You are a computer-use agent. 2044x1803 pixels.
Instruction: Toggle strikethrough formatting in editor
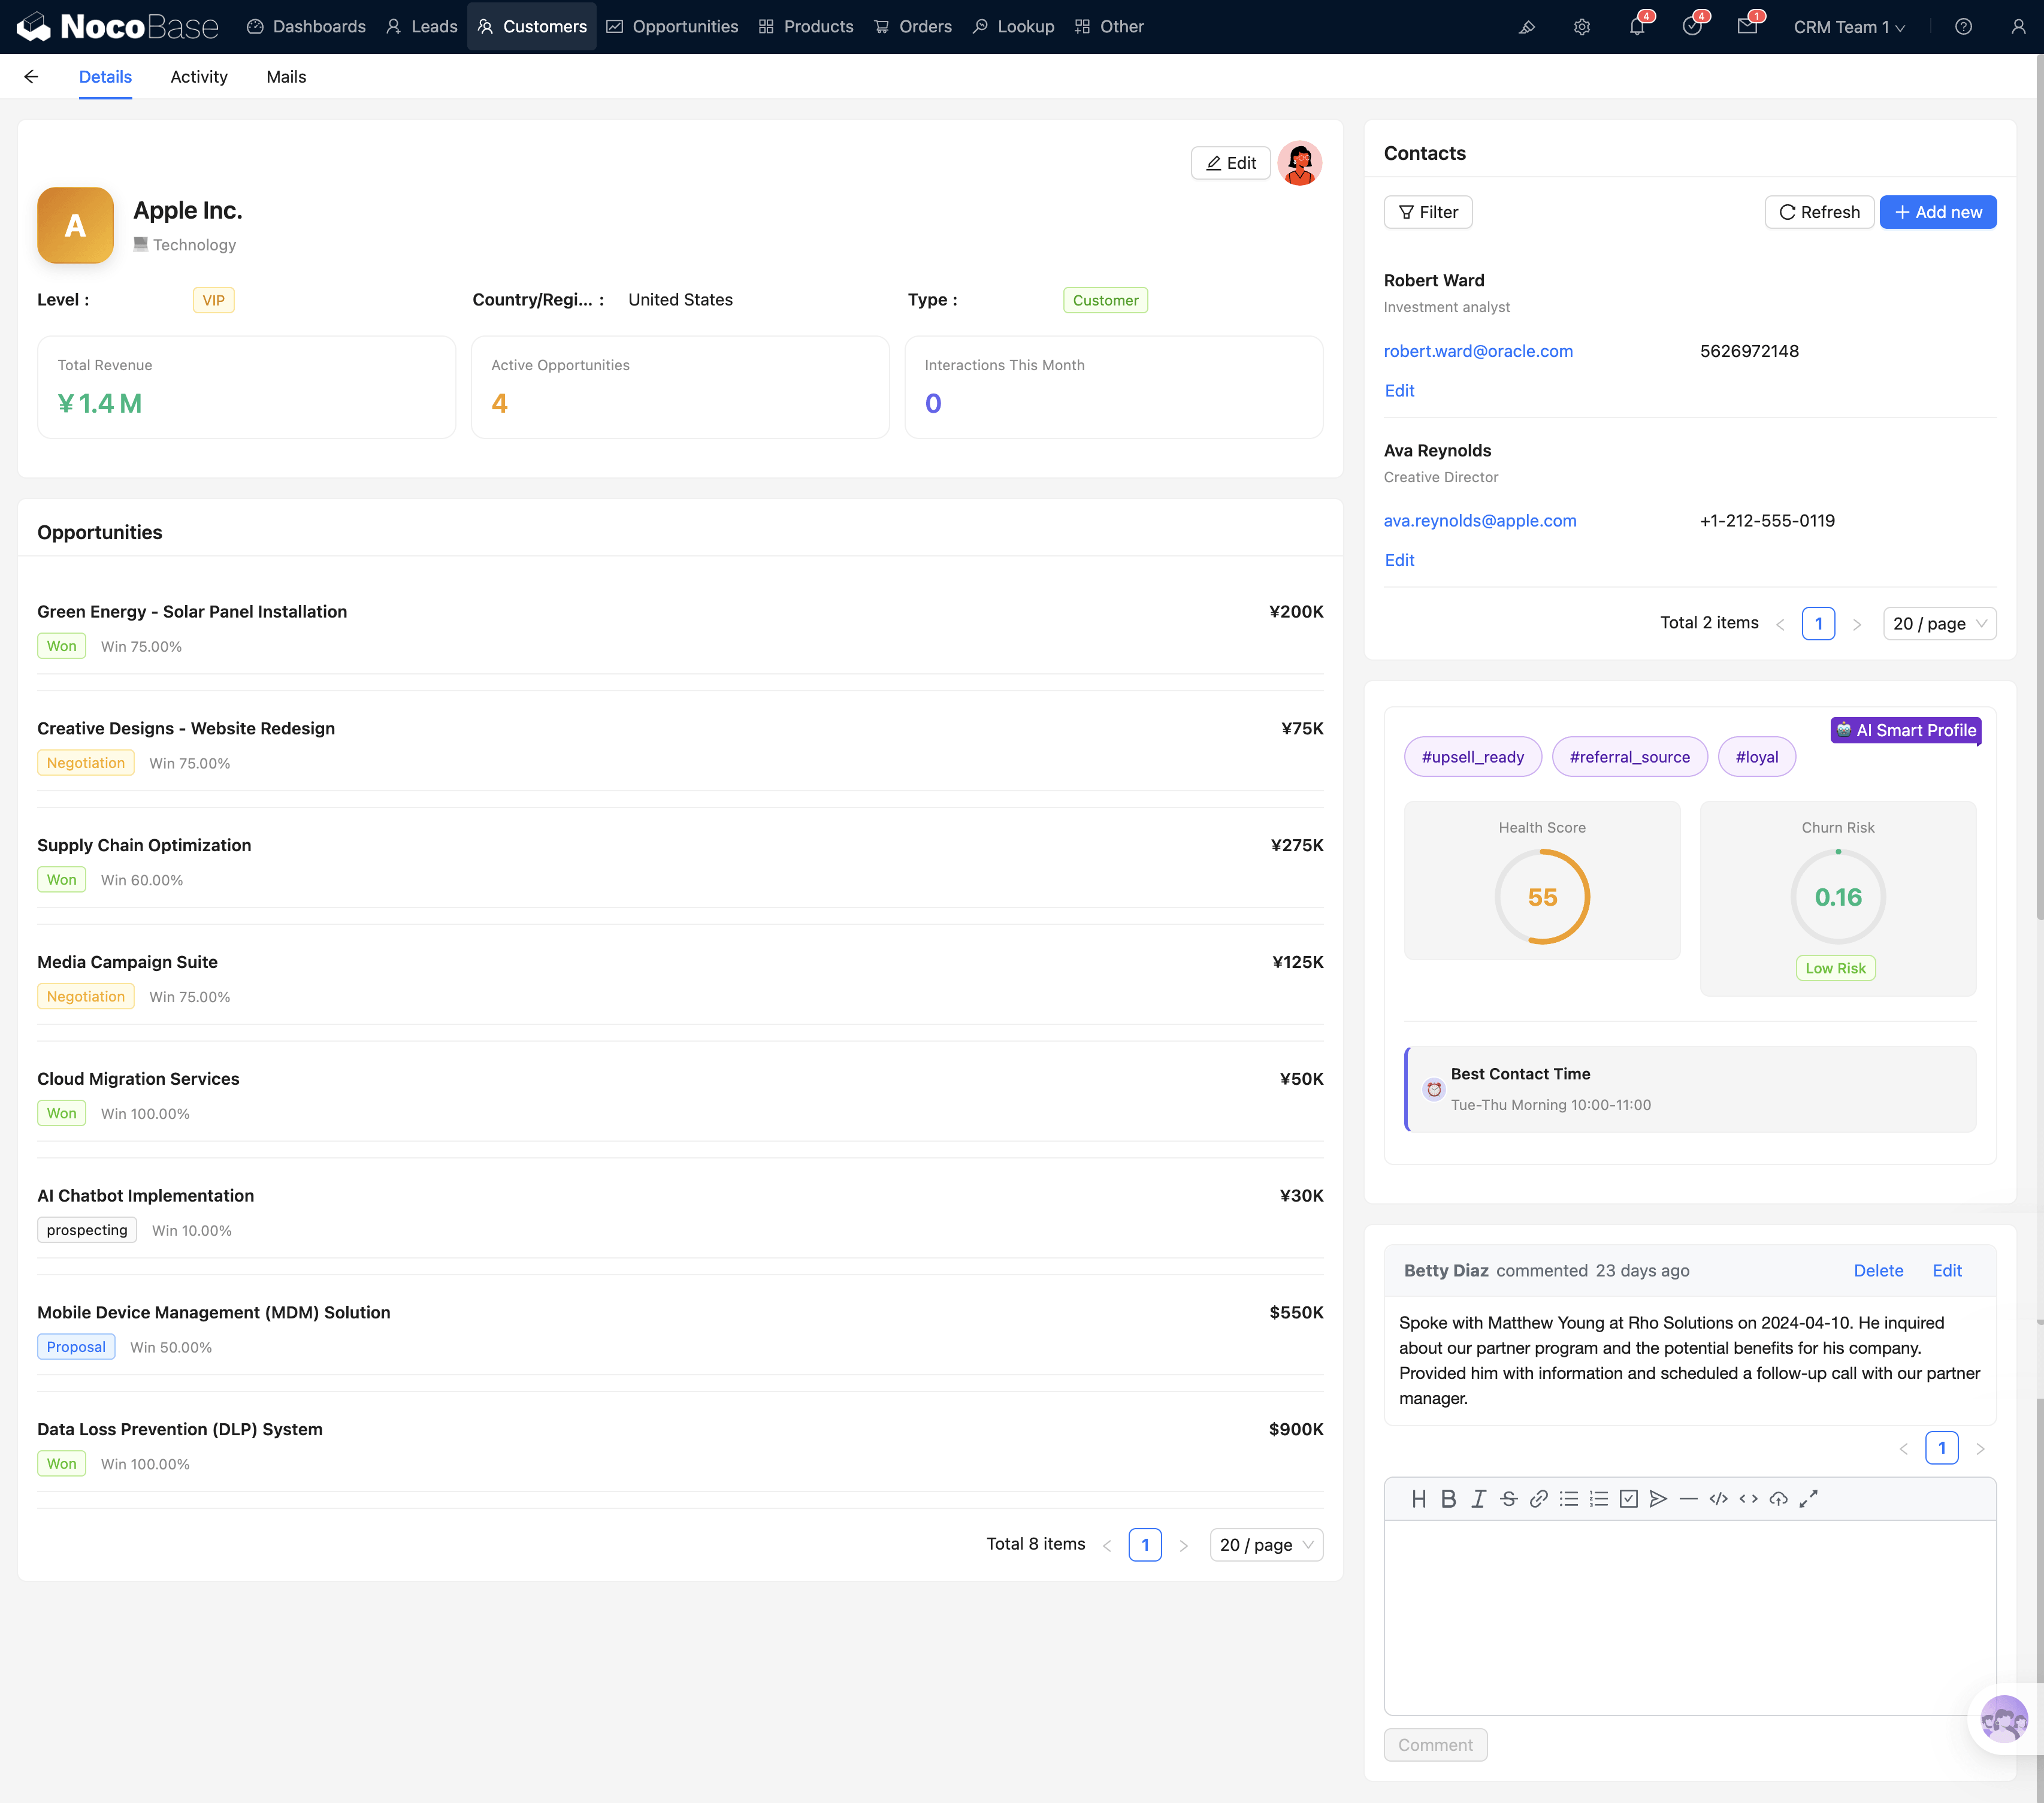pos(1508,1498)
